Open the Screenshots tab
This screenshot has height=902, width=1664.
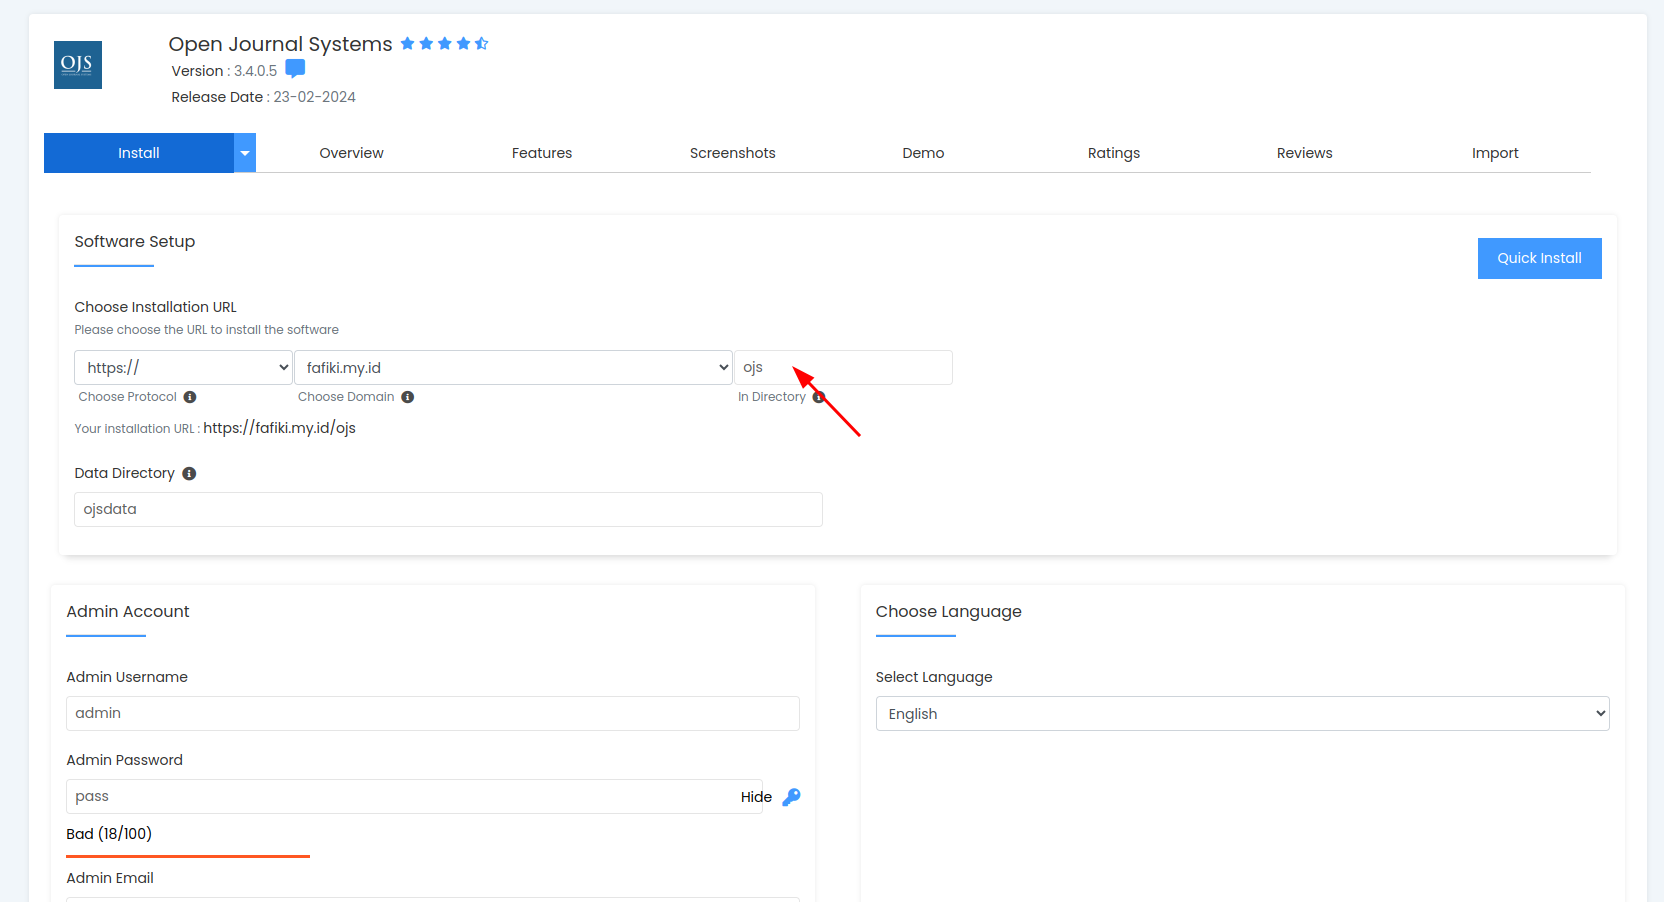733,153
